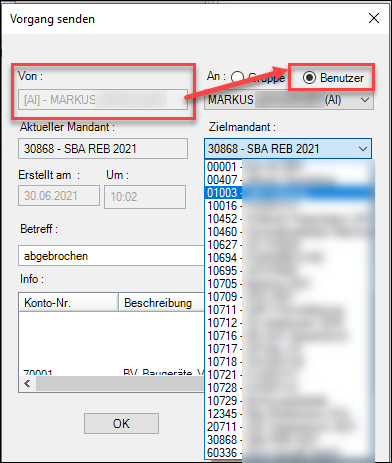The height and width of the screenshot is (463, 392).
Task: Choose entry 10694 in the list
Action: click(289, 258)
